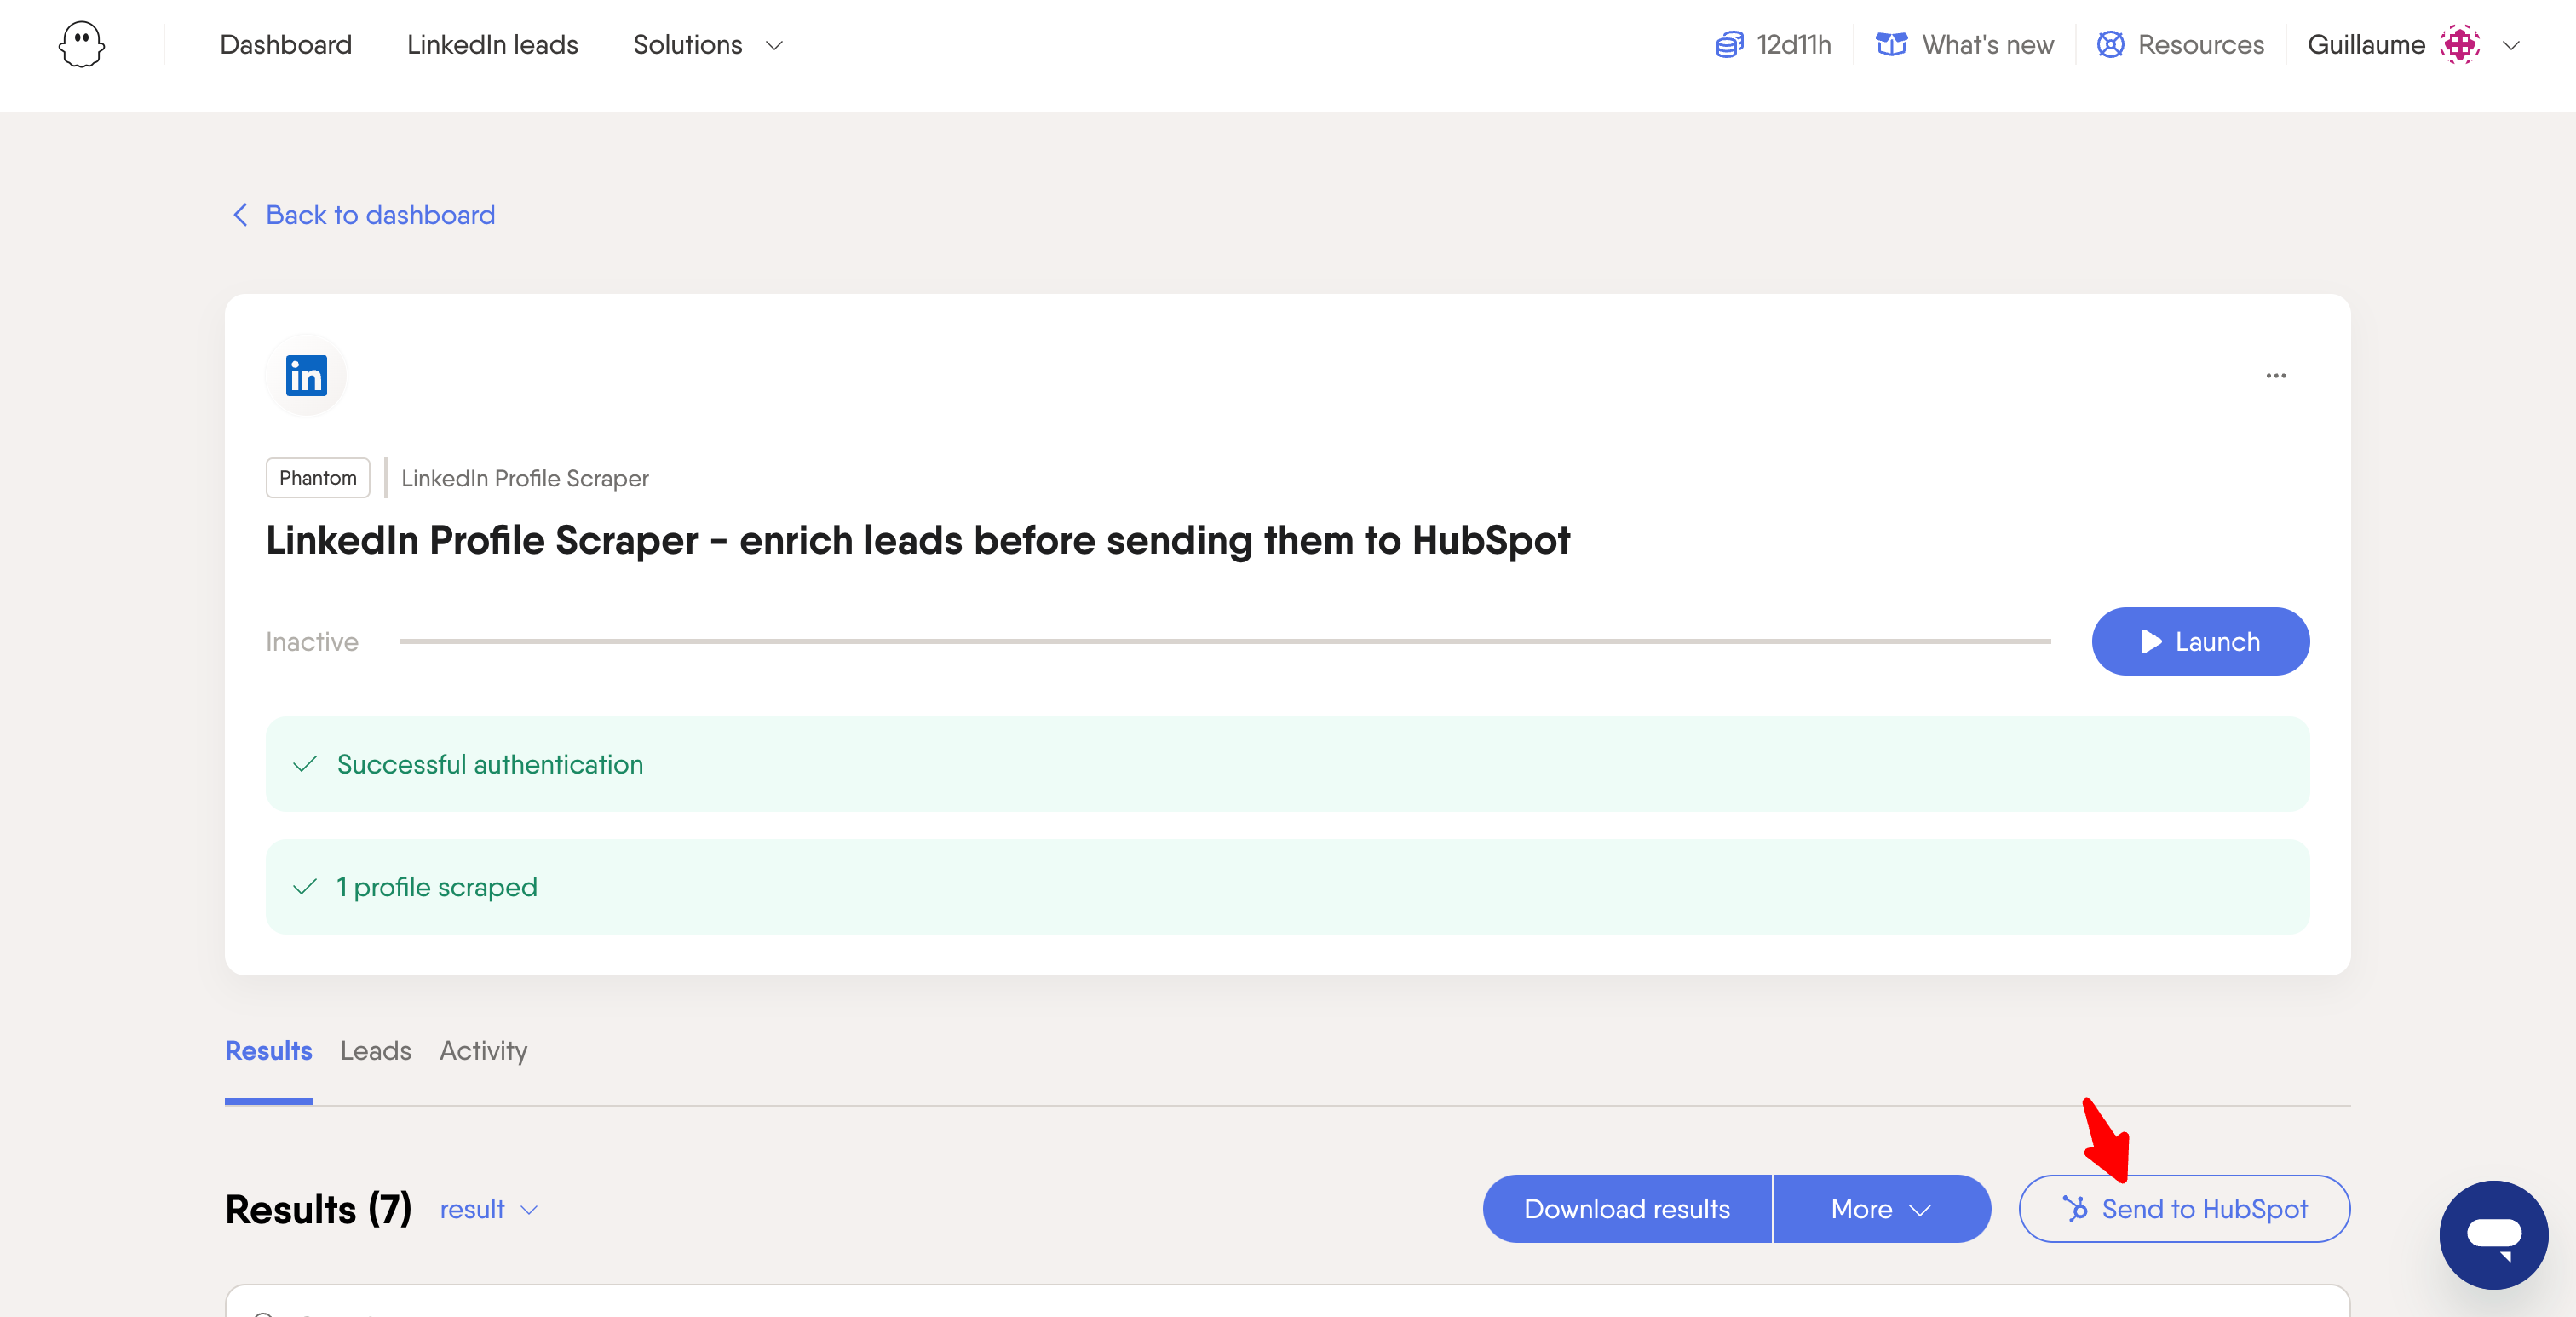Open LinkedIn leads in navigation
The image size is (2576, 1317).
[x=492, y=45]
